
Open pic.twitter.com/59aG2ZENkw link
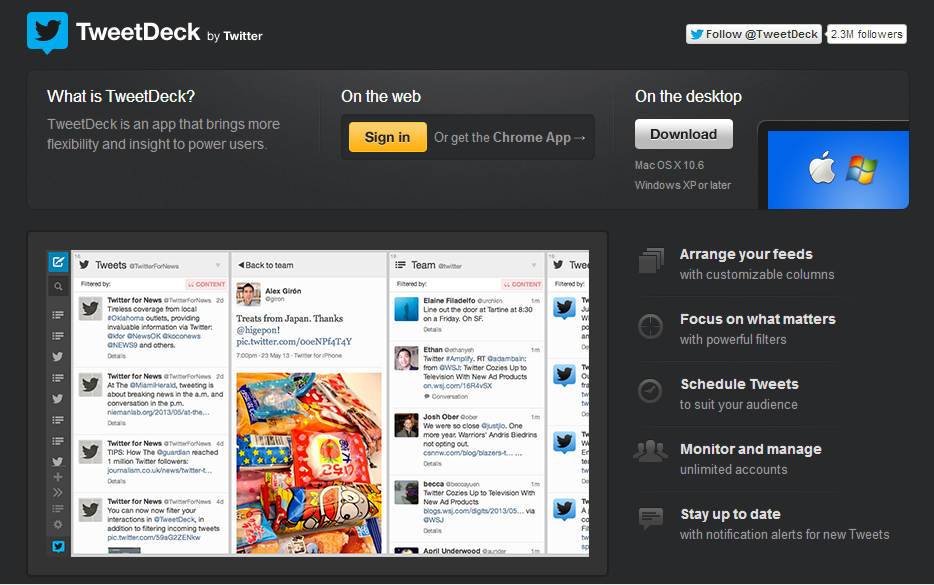click(x=154, y=537)
